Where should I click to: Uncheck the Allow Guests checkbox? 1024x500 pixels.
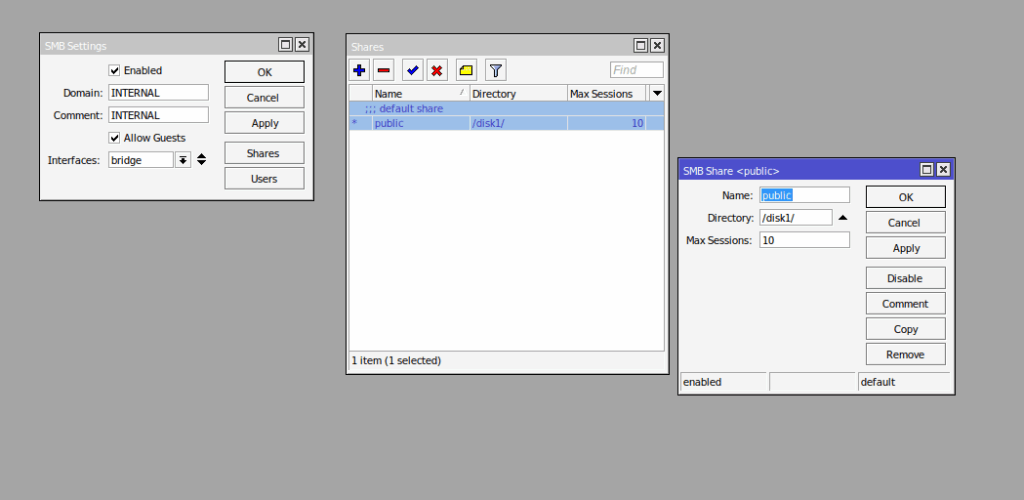(x=114, y=138)
